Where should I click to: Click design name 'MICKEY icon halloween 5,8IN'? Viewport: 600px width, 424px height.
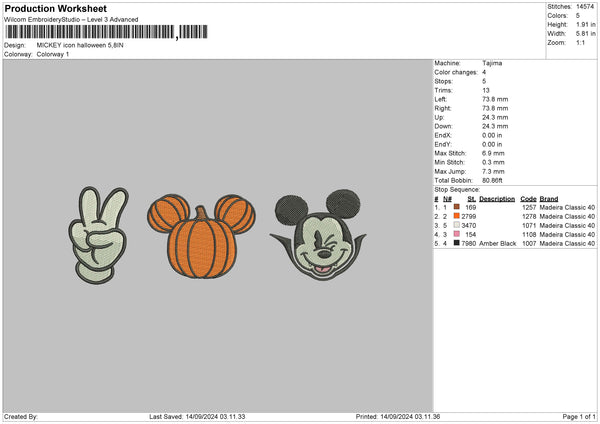80,45
